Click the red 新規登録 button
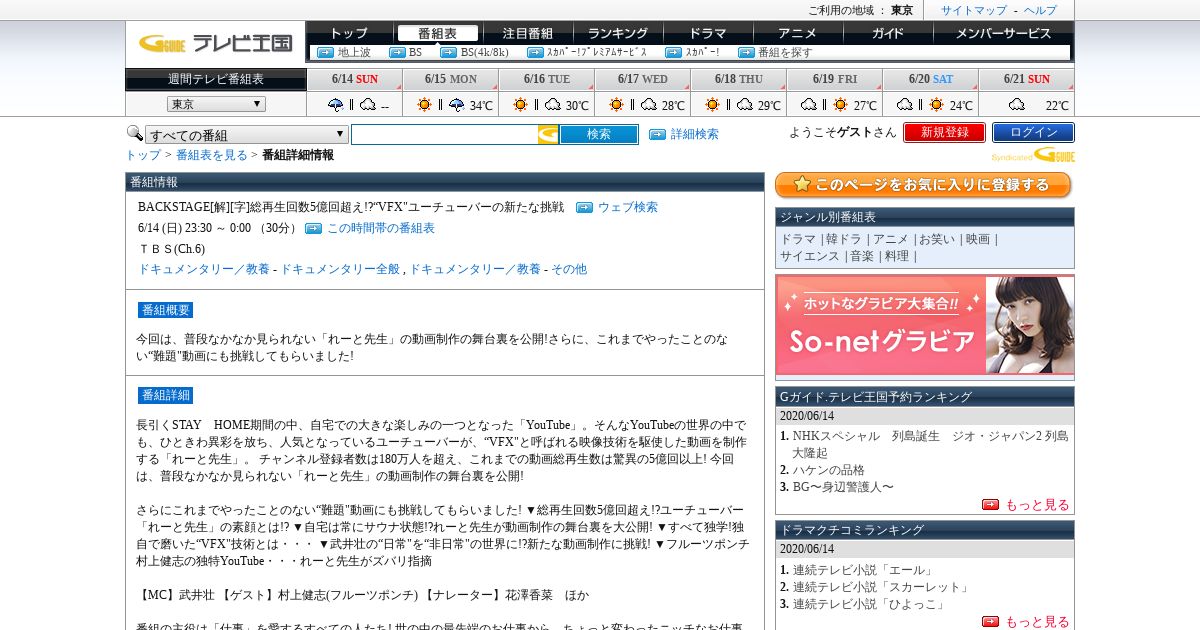The image size is (1200, 630). coord(944,132)
